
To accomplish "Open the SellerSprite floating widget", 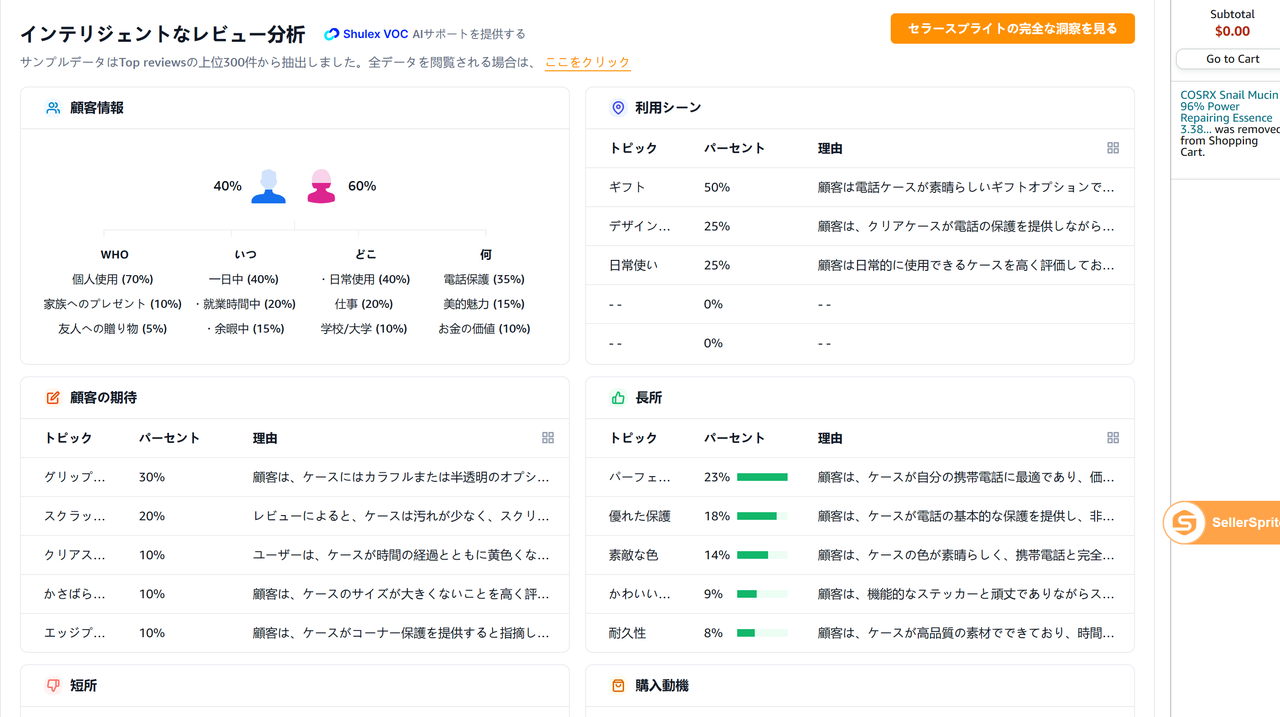I will coord(1221,522).
